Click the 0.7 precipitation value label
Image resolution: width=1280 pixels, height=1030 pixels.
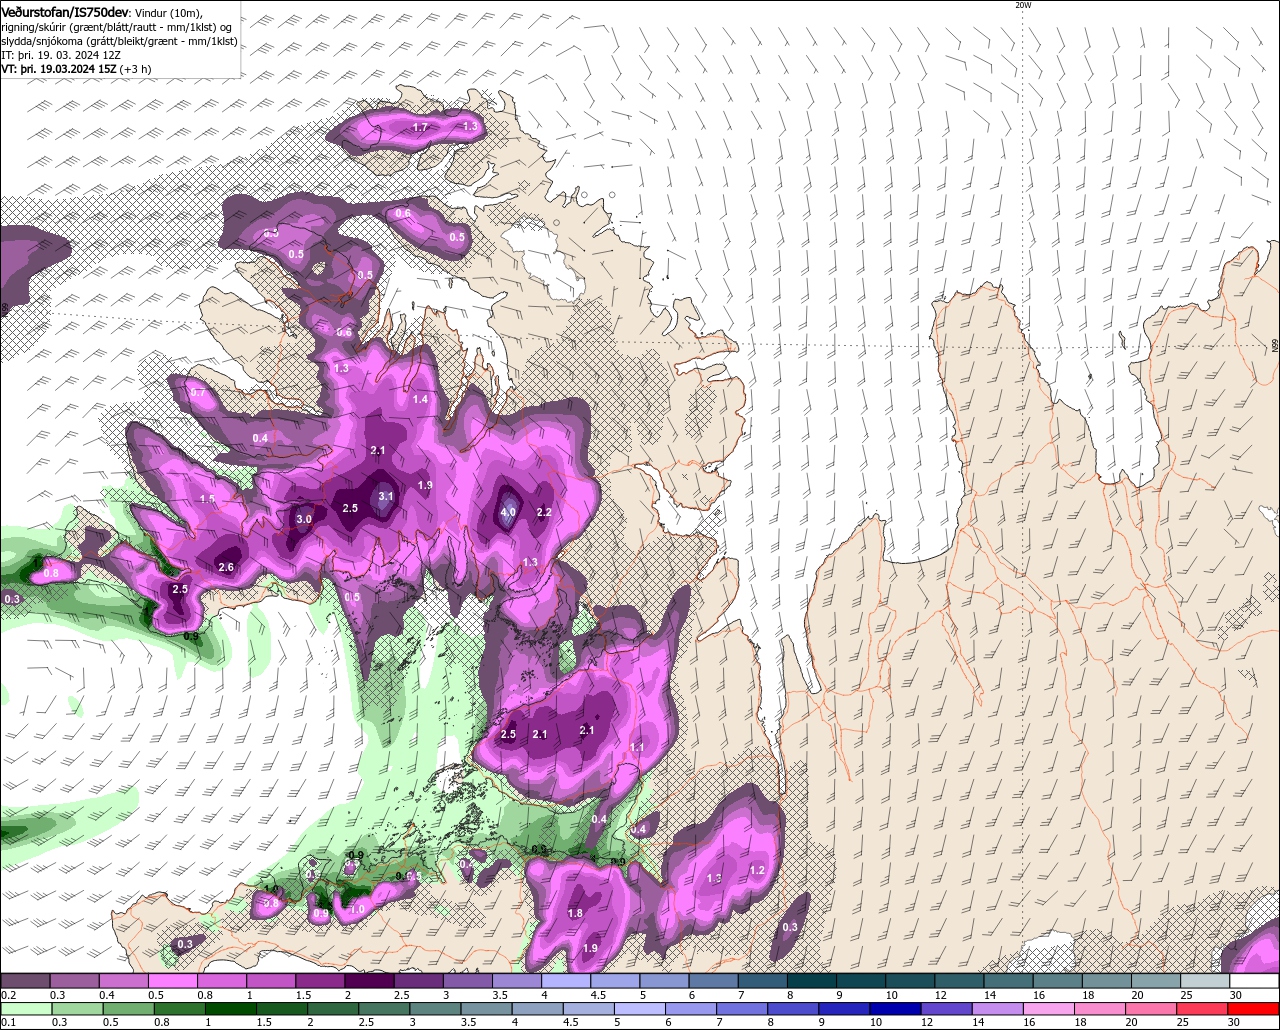coord(198,392)
